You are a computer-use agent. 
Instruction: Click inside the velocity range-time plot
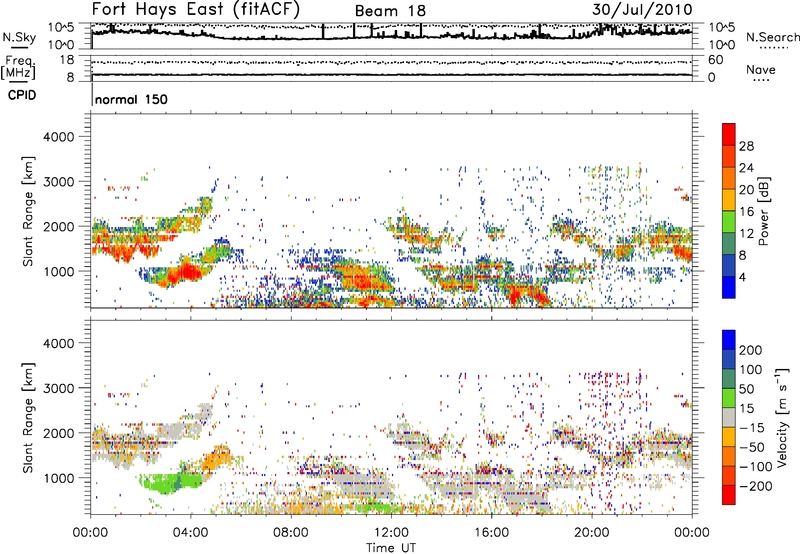[391, 417]
